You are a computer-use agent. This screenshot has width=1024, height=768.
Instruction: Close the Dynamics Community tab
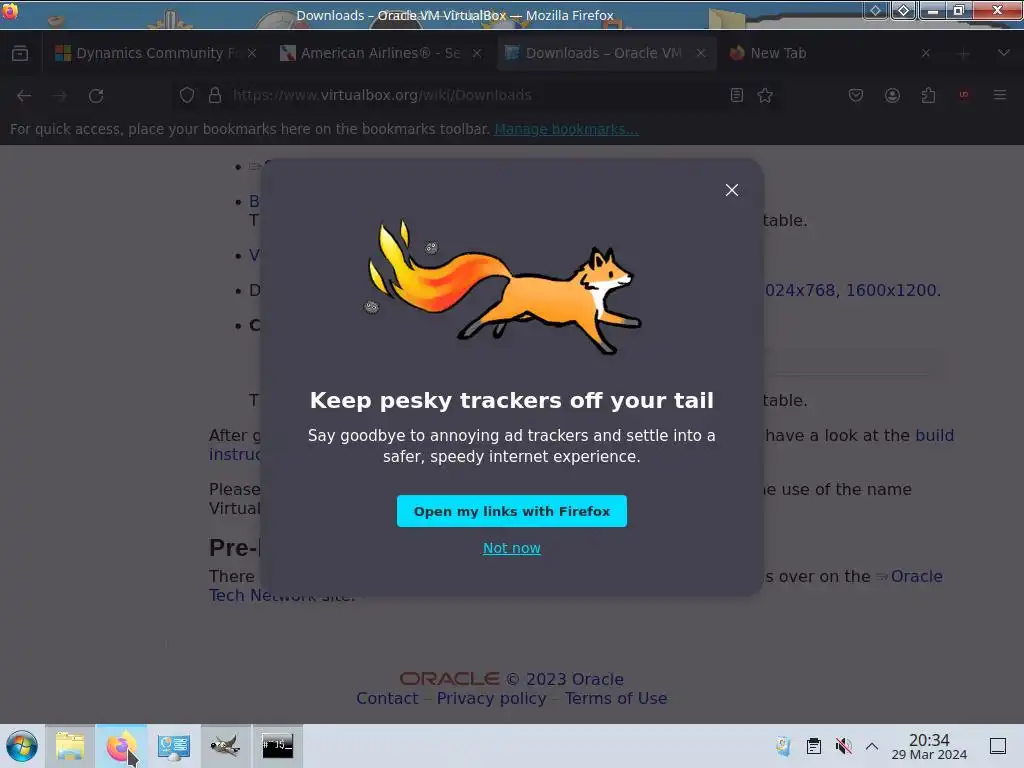point(252,53)
